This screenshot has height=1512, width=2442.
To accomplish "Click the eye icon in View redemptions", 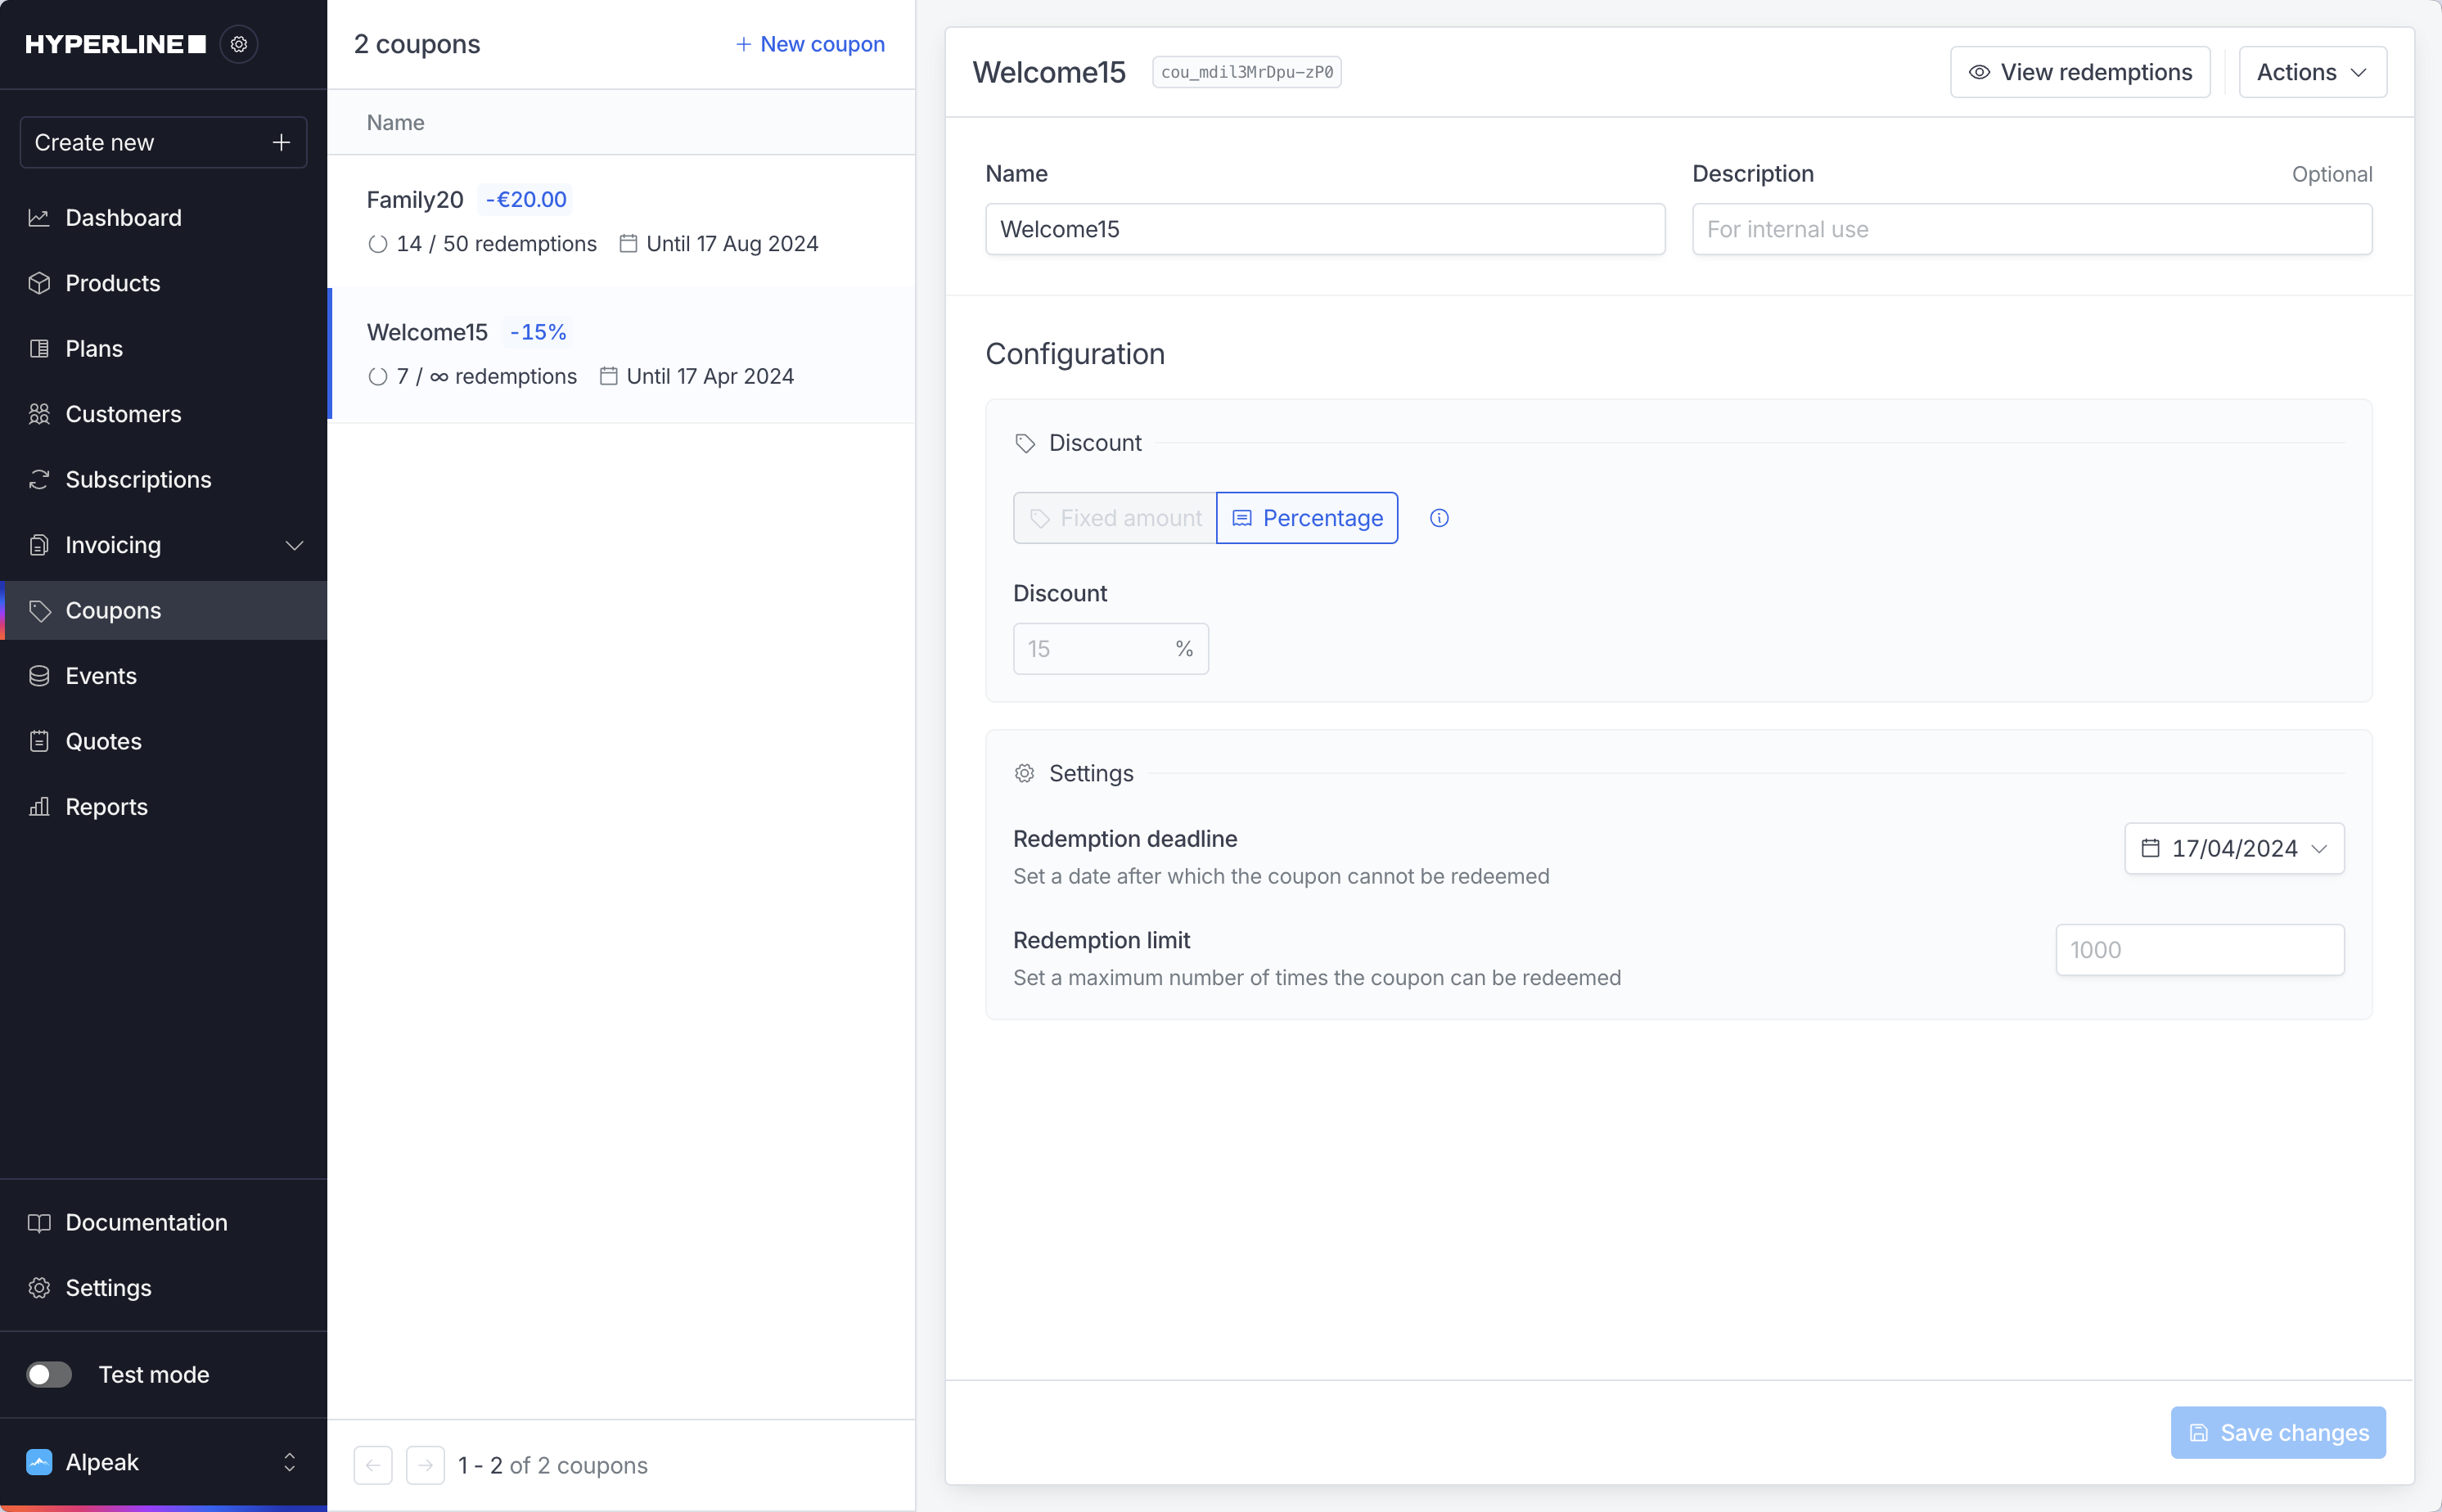I will pos(1978,72).
